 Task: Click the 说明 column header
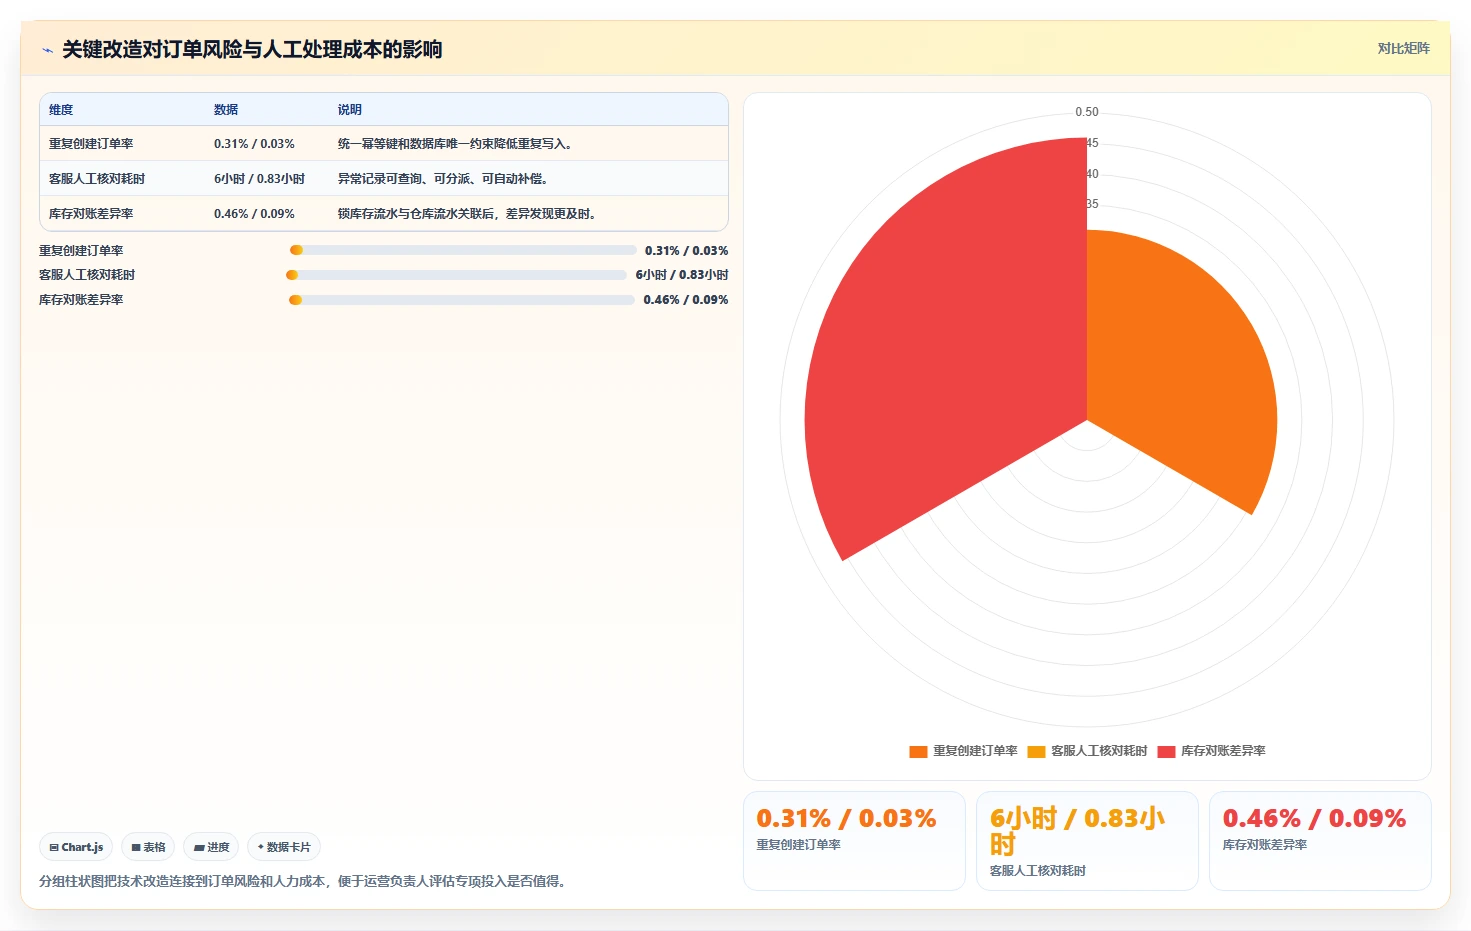coord(350,110)
